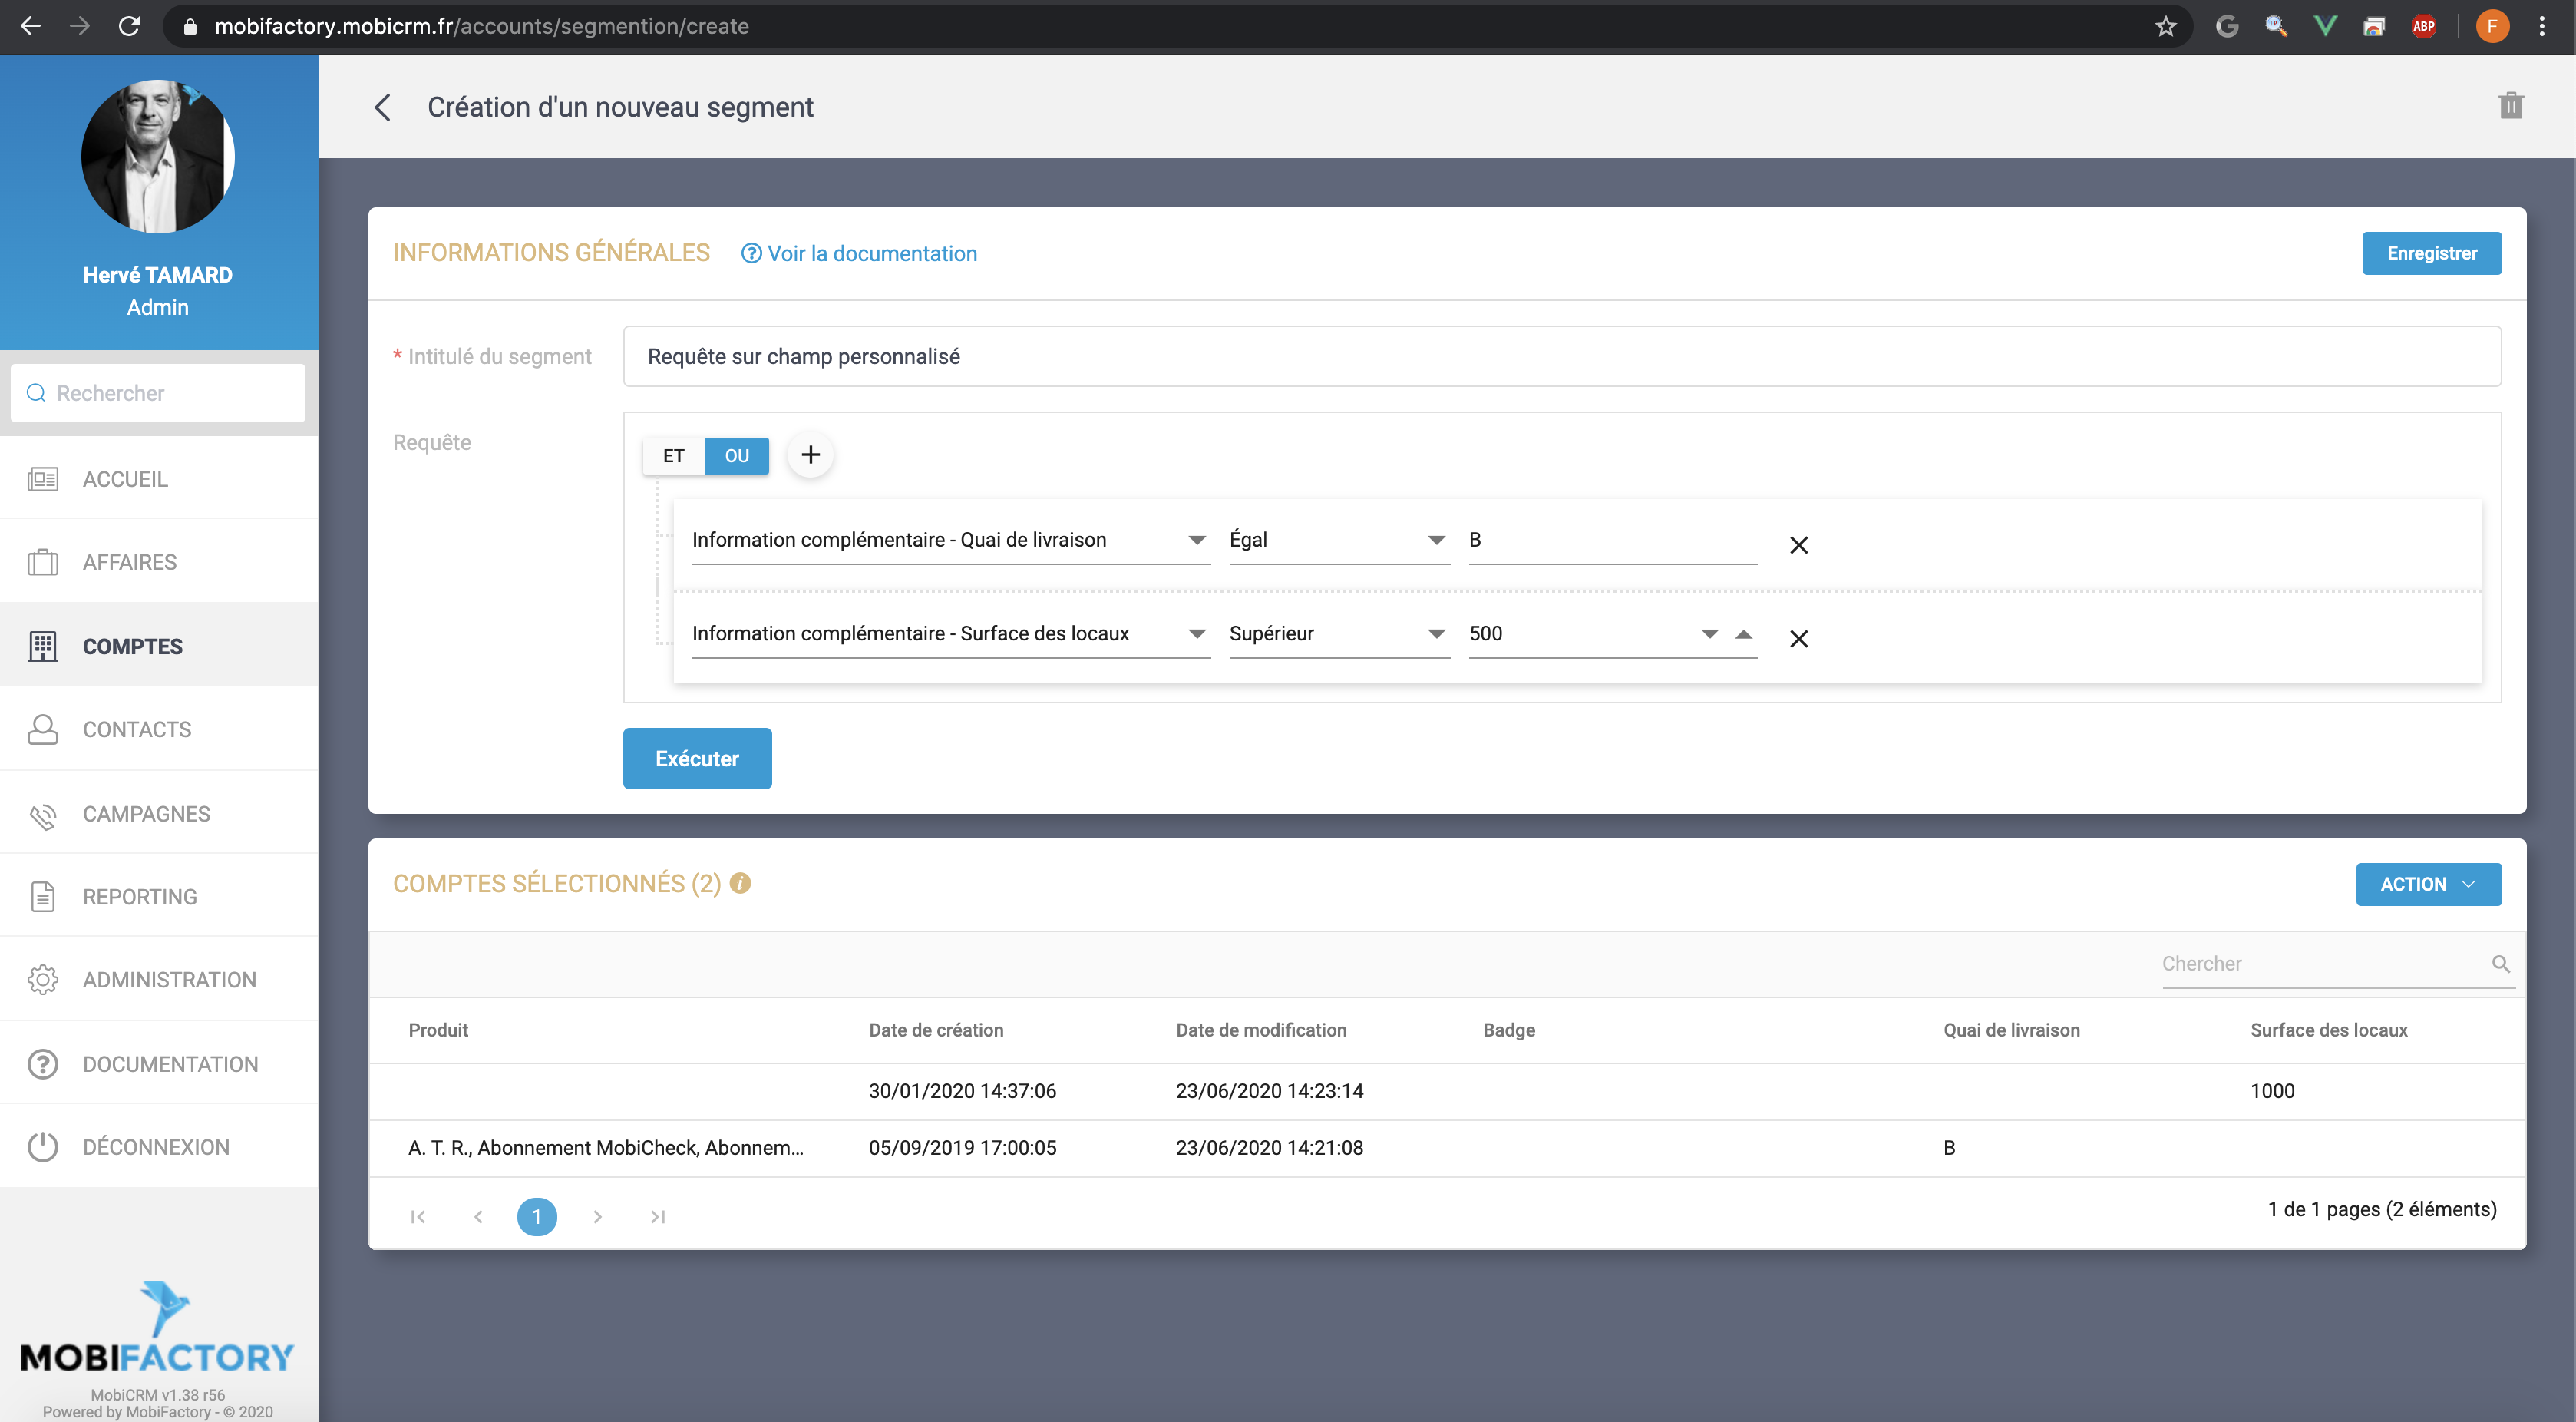Bookmark this page with the star icon

click(x=2165, y=26)
